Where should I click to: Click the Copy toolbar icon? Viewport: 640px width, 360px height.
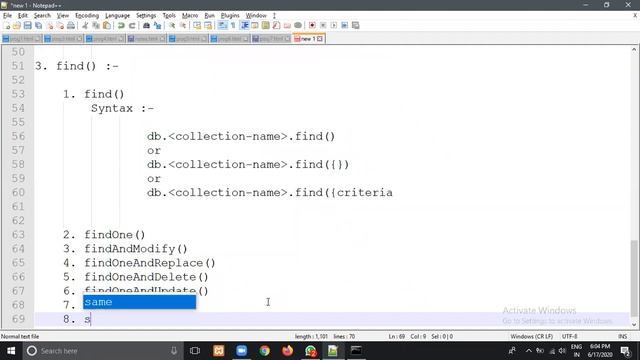[x=96, y=25]
